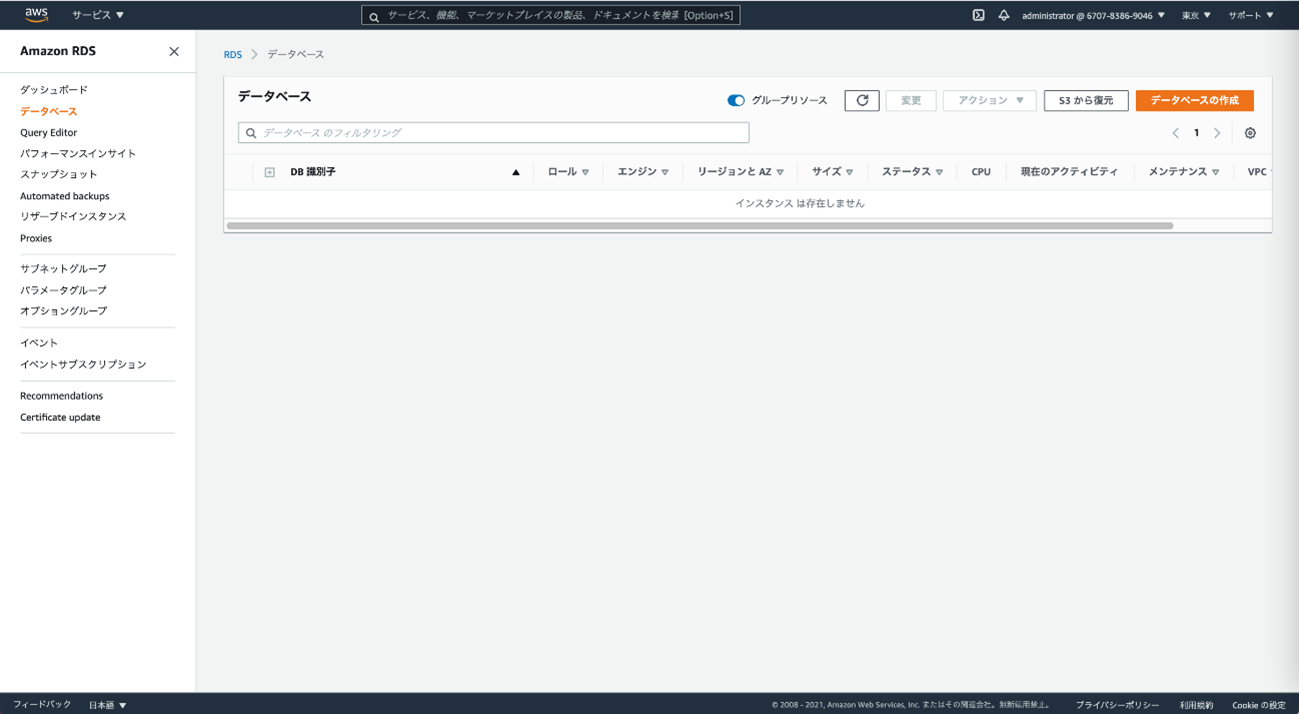Open the アクション dropdown
1299x714 pixels.
[989, 100]
